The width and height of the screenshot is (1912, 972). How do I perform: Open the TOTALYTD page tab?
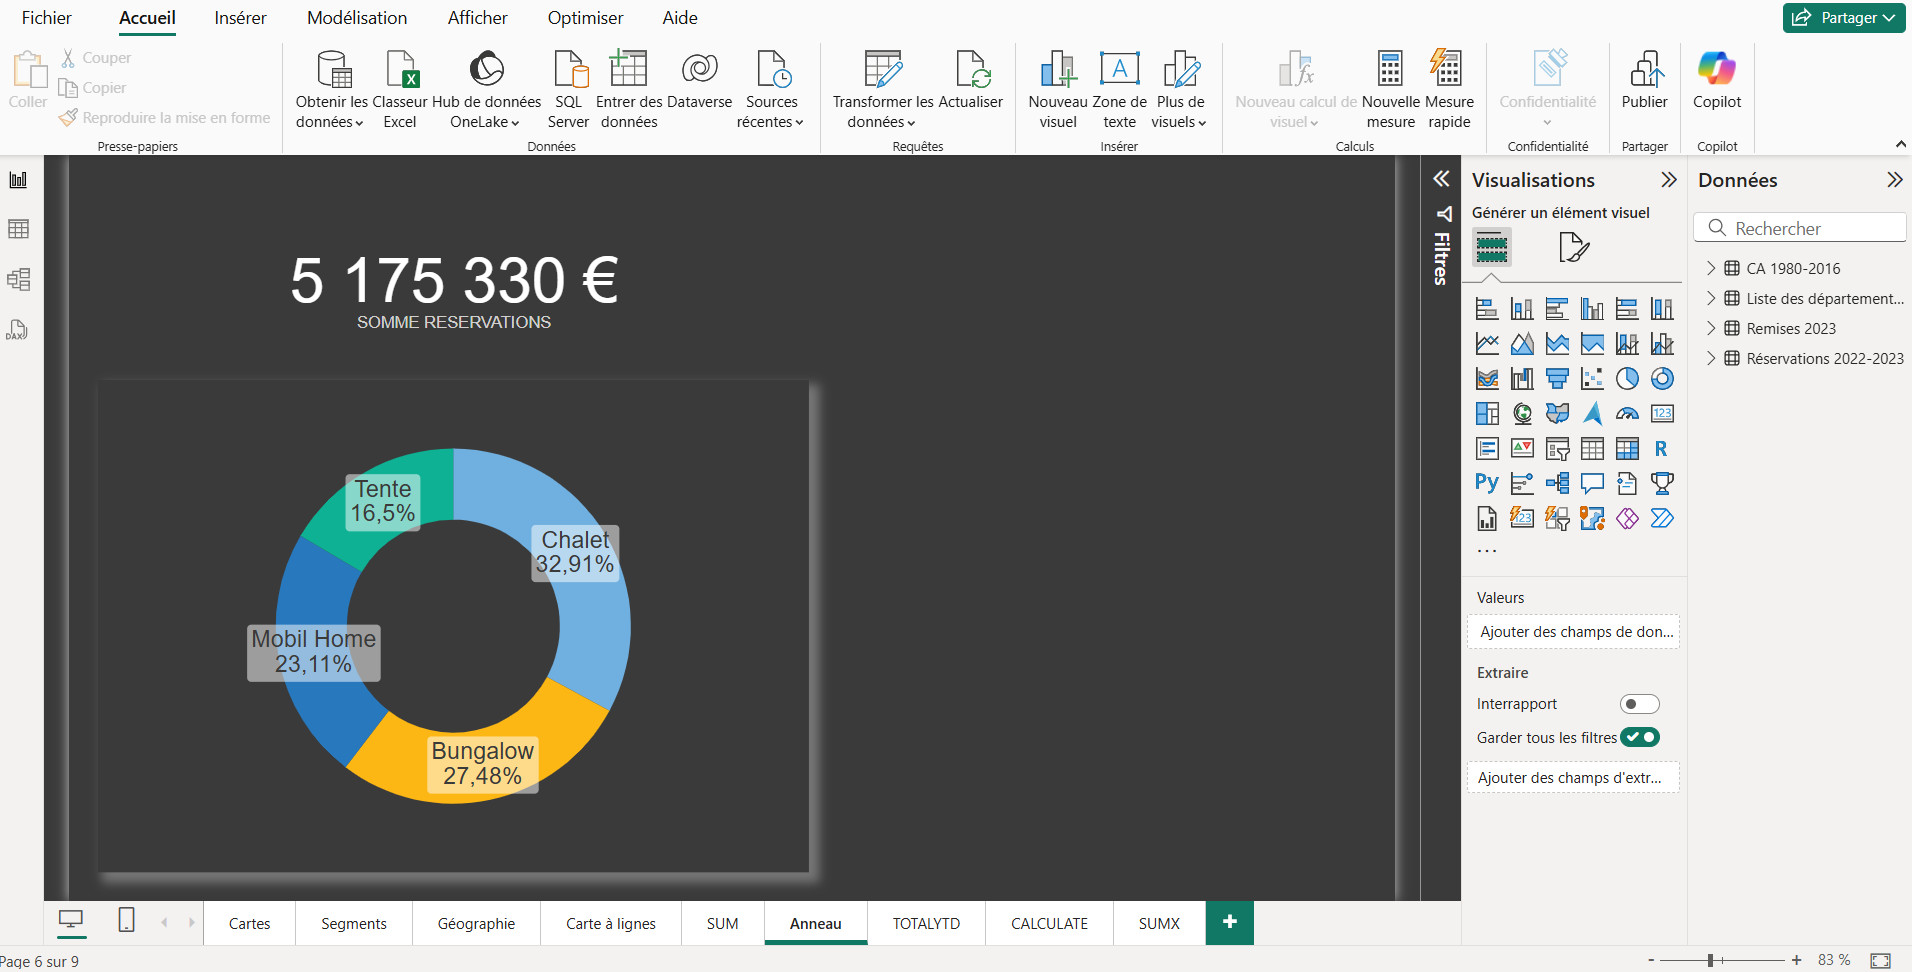[x=926, y=923]
